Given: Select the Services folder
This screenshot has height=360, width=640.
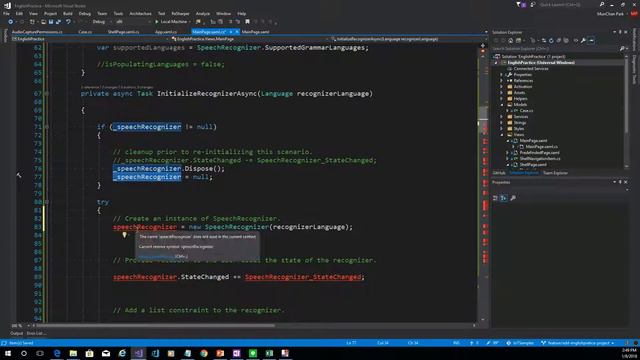Looking at the screenshot, I should coord(521,117).
